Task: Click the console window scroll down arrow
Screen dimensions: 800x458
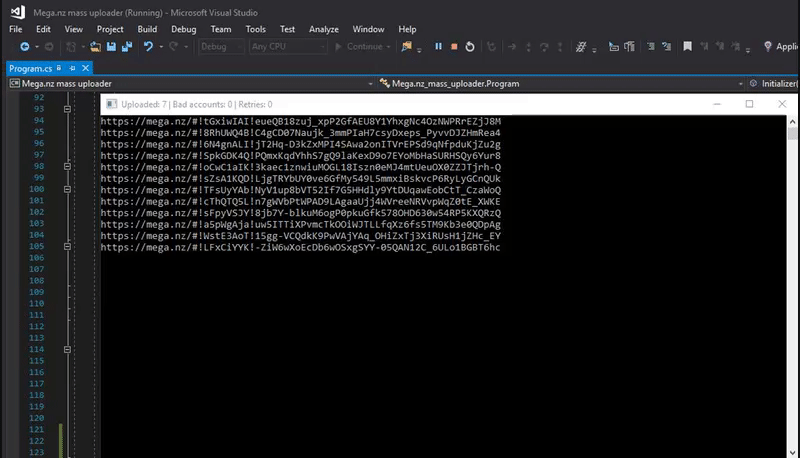Action: point(792,452)
